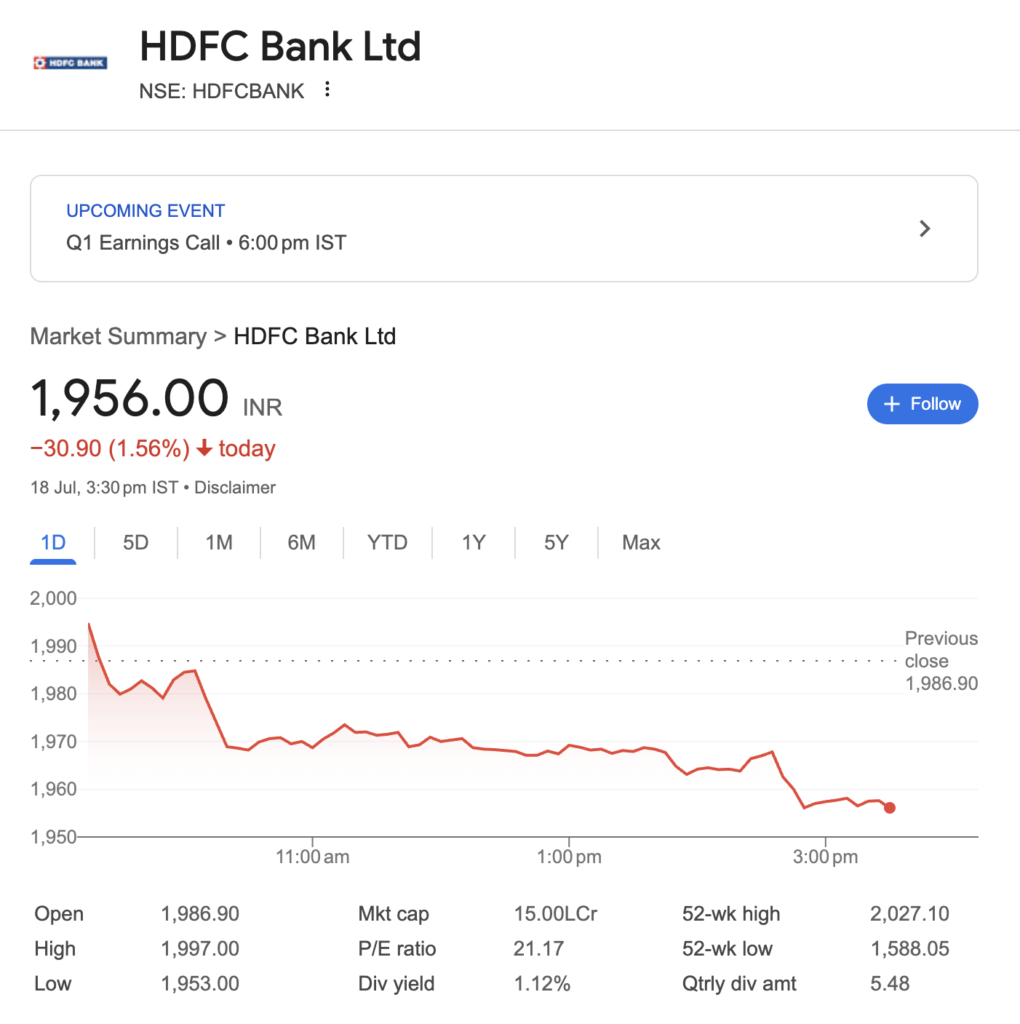Click the red end-point dot on chart
The width and height of the screenshot is (1020, 1024).
pos(889,808)
